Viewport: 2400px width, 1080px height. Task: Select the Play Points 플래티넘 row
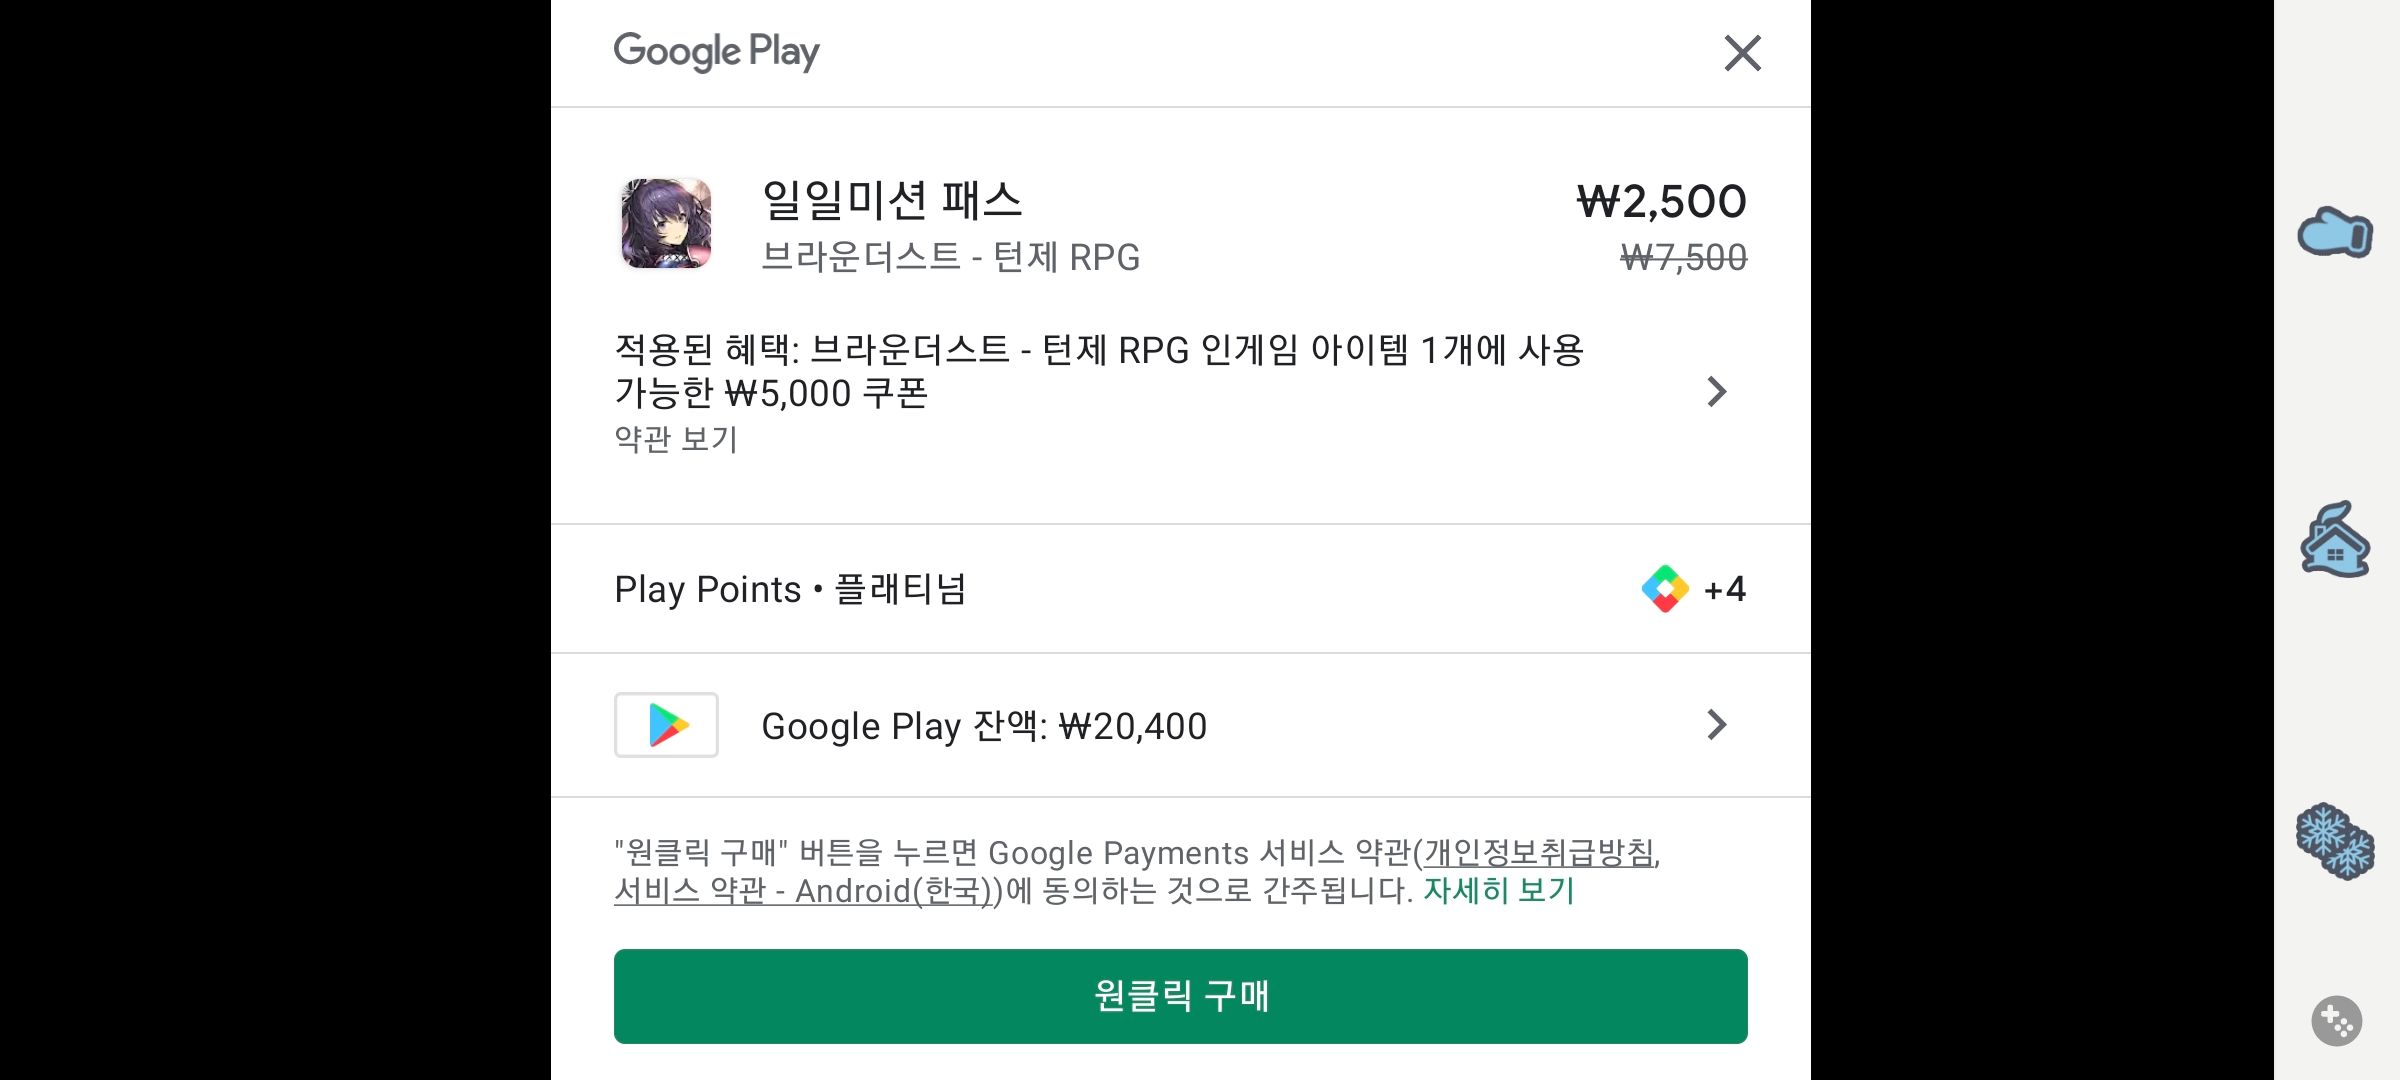[792, 589]
